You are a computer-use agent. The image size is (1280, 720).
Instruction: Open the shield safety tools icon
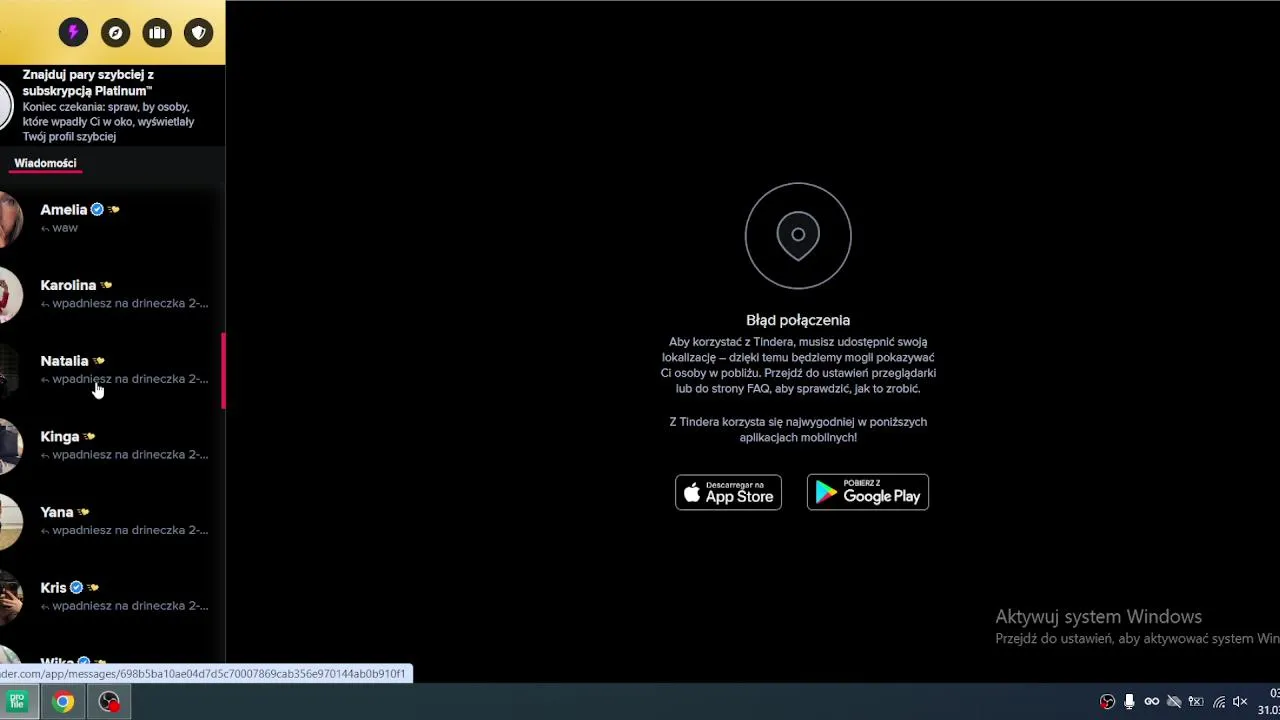pos(199,33)
